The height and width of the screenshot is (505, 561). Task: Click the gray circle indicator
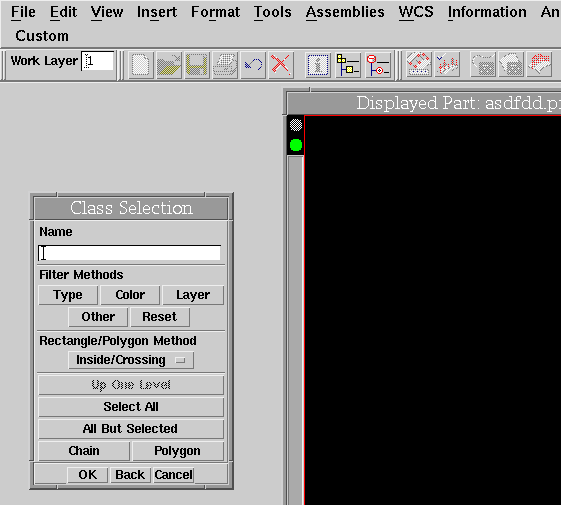coord(296,125)
